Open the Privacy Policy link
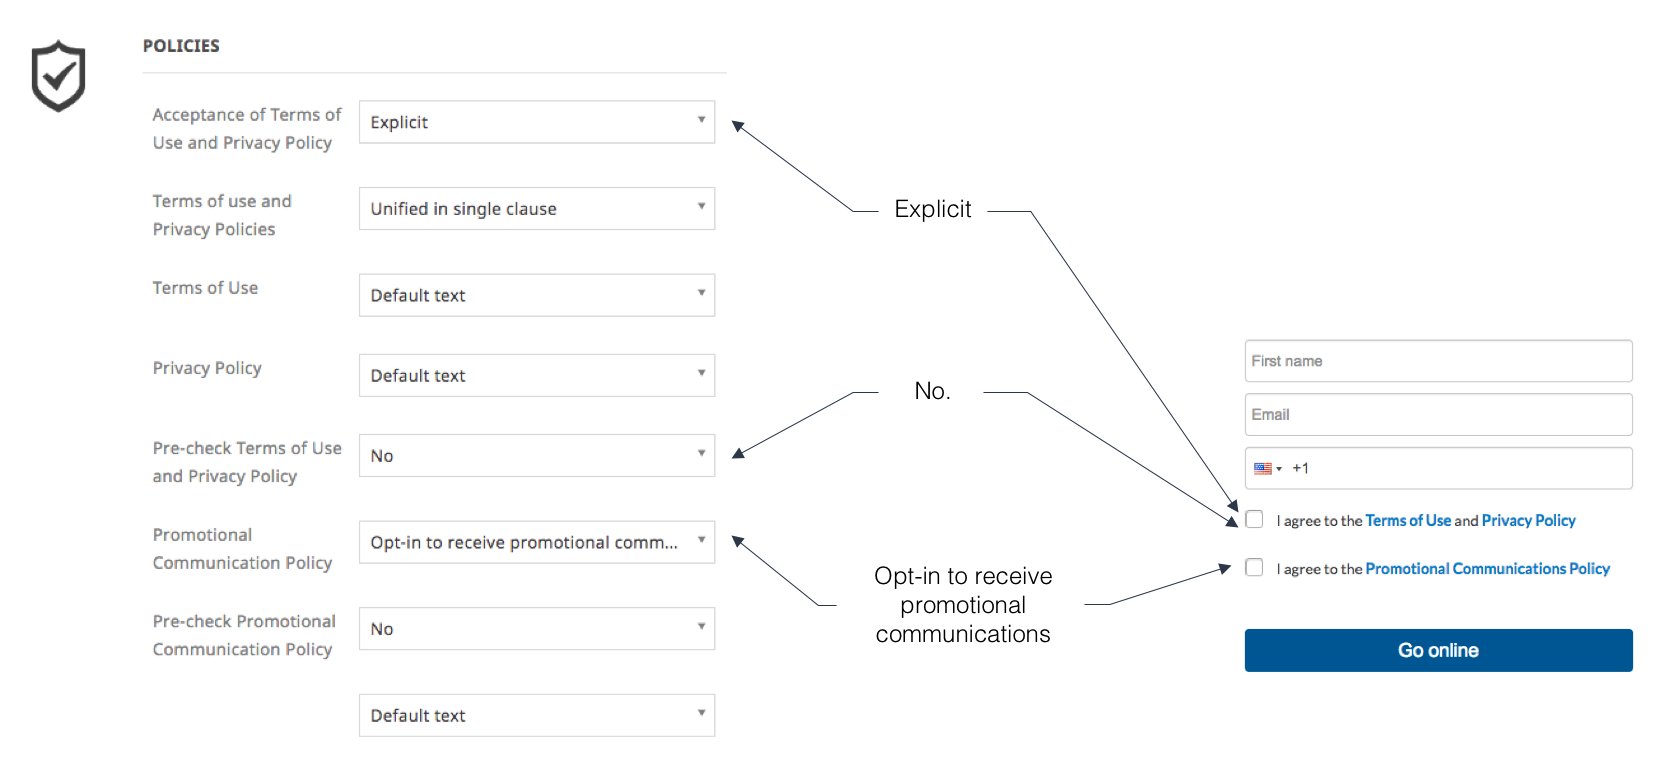The width and height of the screenshot is (1664, 767). pos(1528,520)
